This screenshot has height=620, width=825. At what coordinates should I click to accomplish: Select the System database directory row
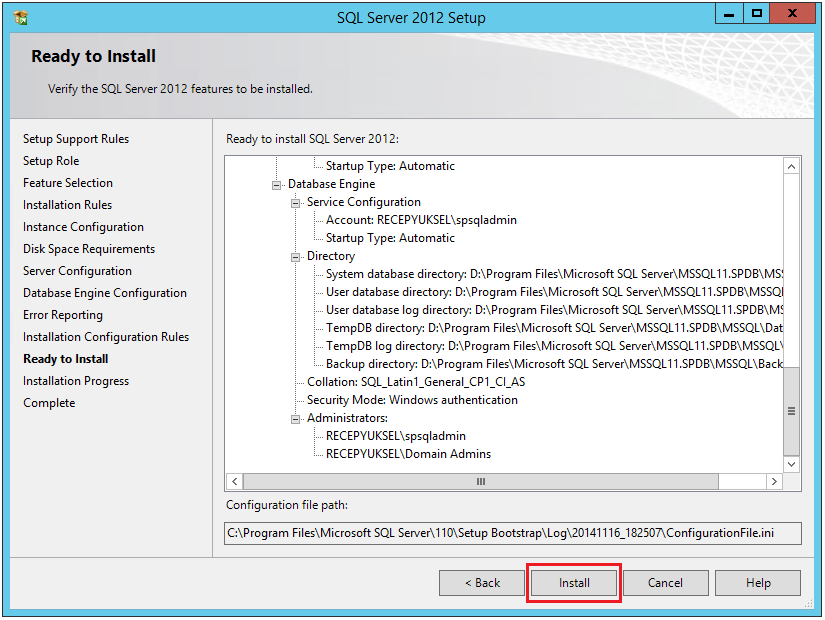click(x=554, y=274)
